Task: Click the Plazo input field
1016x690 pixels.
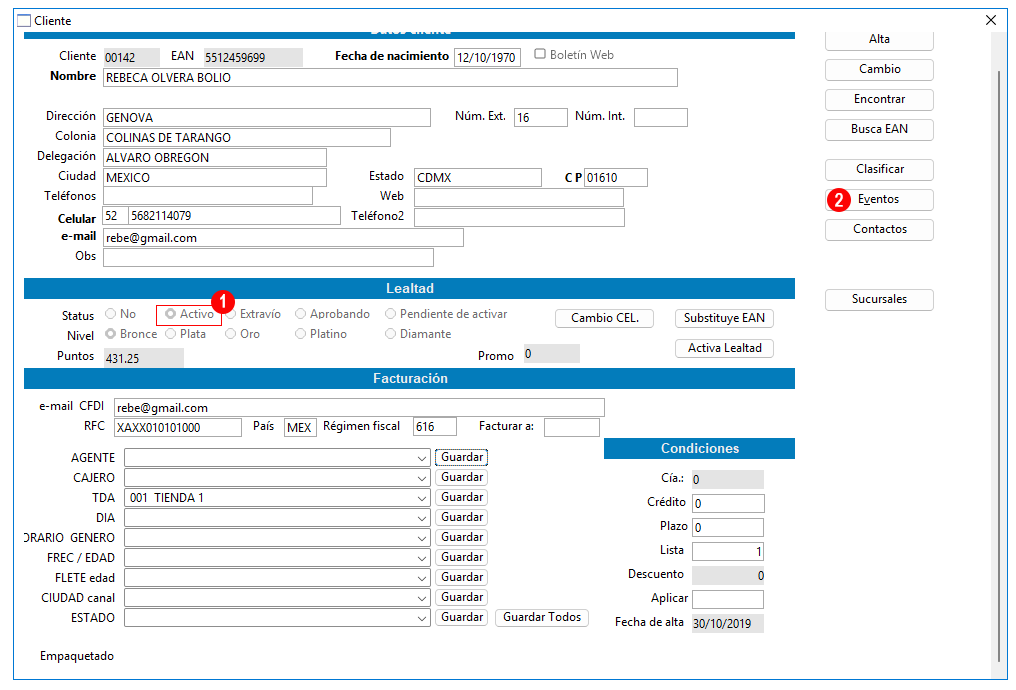Action: point(728,527)
